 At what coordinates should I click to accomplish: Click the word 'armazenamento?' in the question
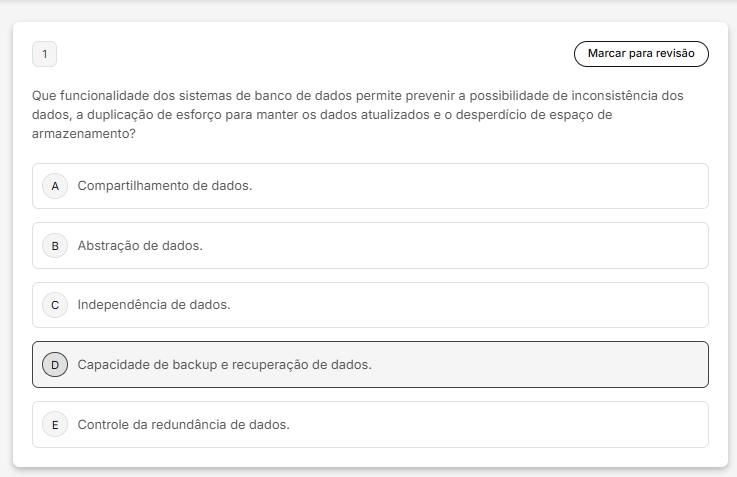(x=84, y=134)
